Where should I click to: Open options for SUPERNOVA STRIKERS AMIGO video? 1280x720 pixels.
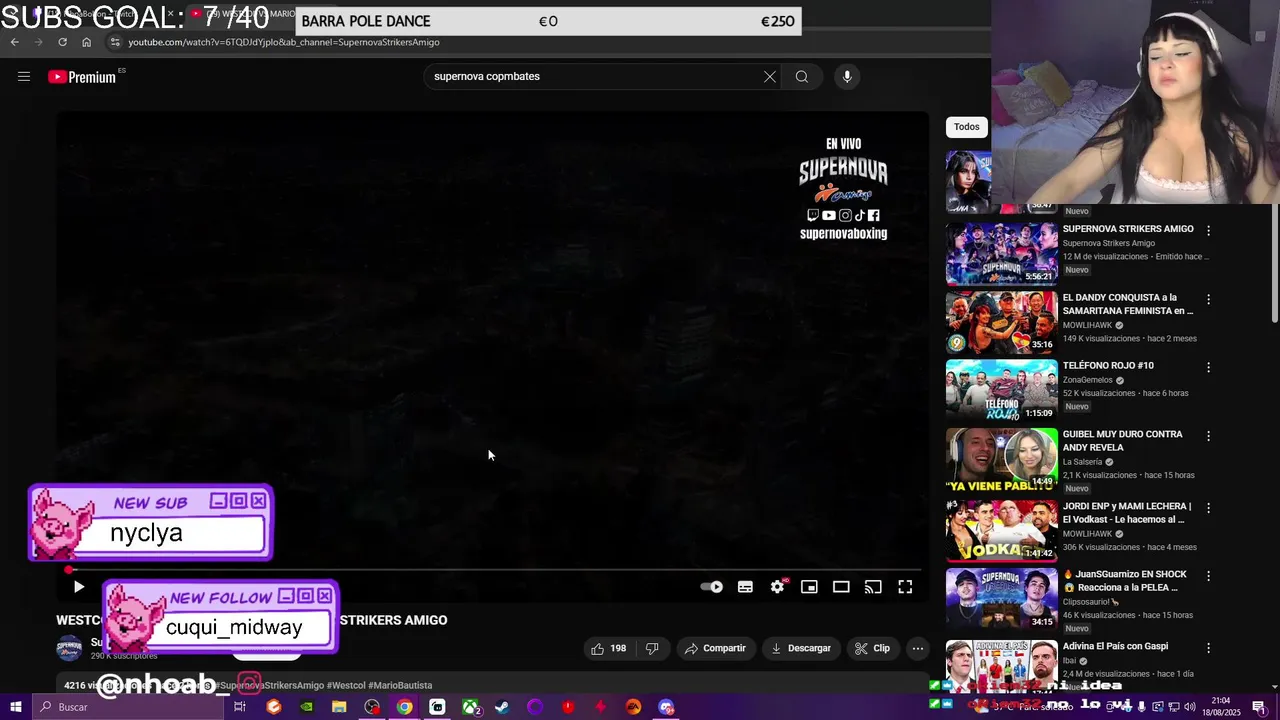1208,230
